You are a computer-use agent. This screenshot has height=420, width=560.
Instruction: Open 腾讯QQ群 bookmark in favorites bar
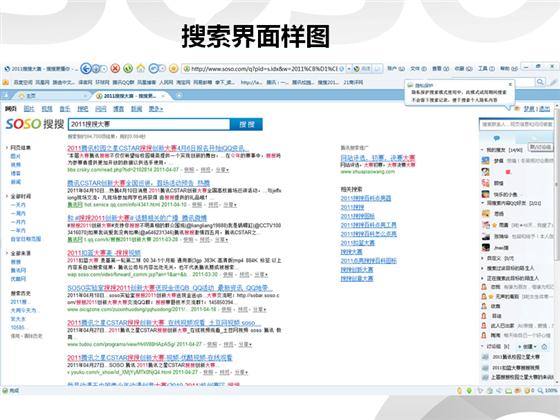click(123, 82)
